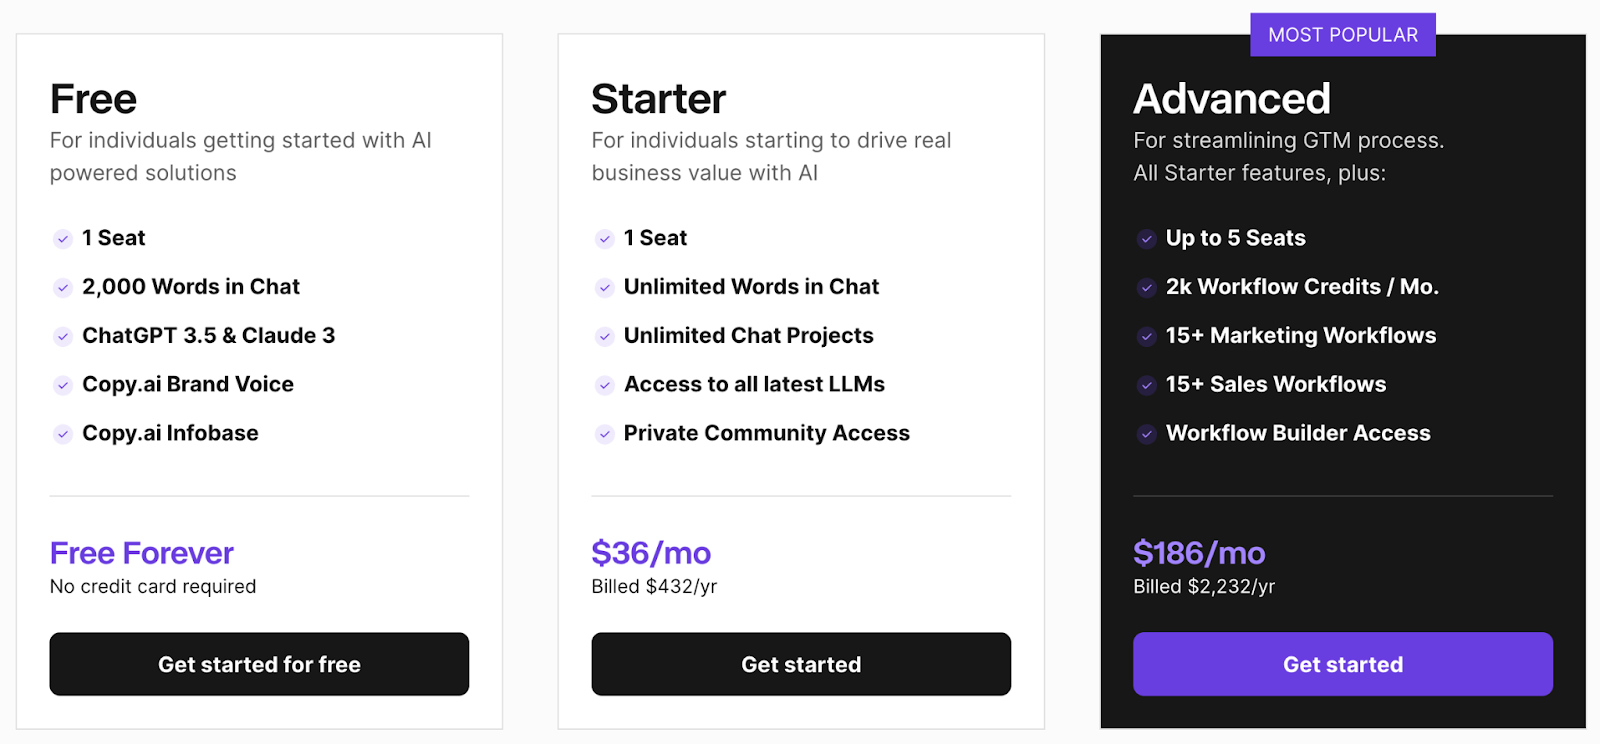Click checkmark icon beside 15+ Marketing Workflows
Image resolution: width=1600 pixels, height=744 pixels.
(1147, 337)
